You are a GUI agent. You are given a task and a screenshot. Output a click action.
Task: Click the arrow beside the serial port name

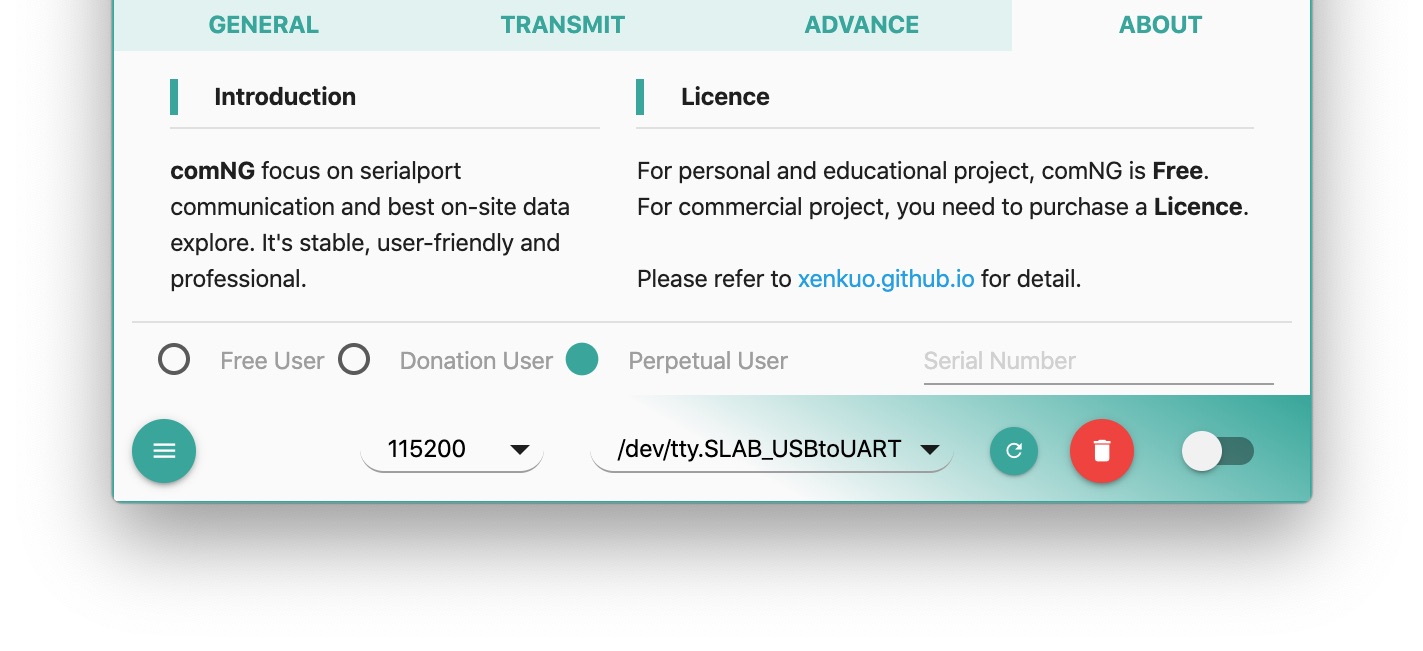[x=929, y=450]
